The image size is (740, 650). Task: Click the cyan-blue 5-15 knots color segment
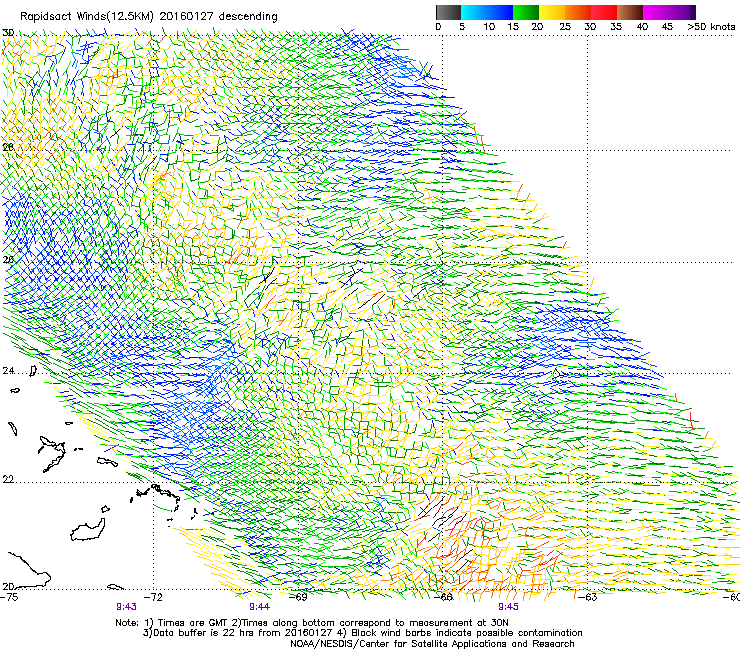point(487,12)
